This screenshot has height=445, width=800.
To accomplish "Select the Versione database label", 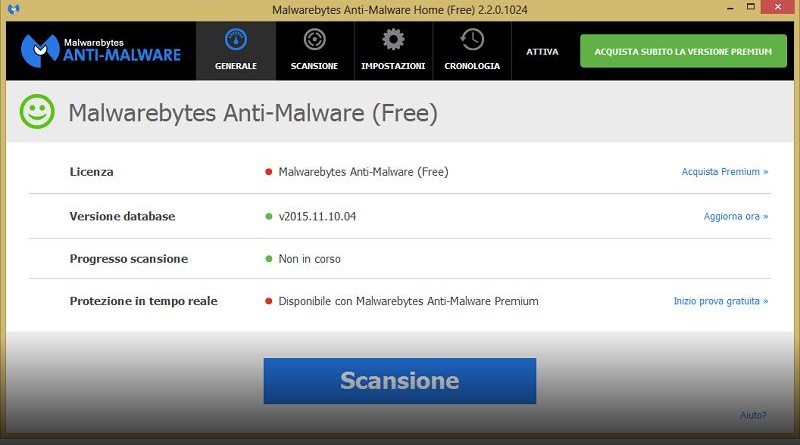I will [122, 216].
